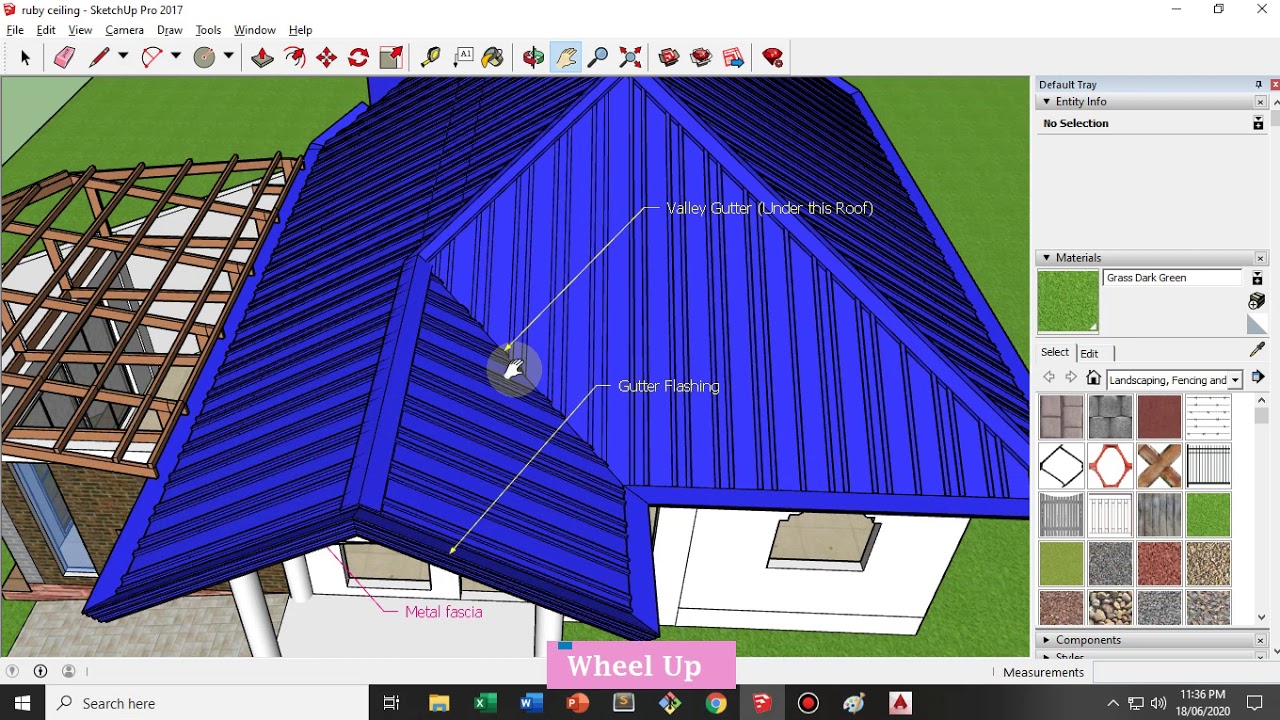Open the Extension Manager ruby icon
Viewport: 1280px width, 720px height.
(772, 58)
